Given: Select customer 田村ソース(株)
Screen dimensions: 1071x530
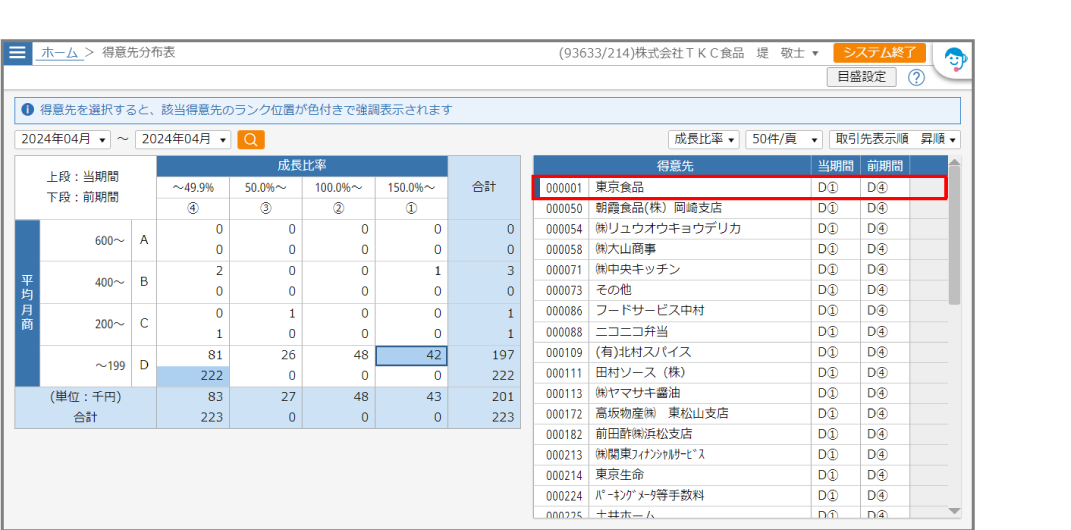Looking at the screenshot, I should [741, 372].
